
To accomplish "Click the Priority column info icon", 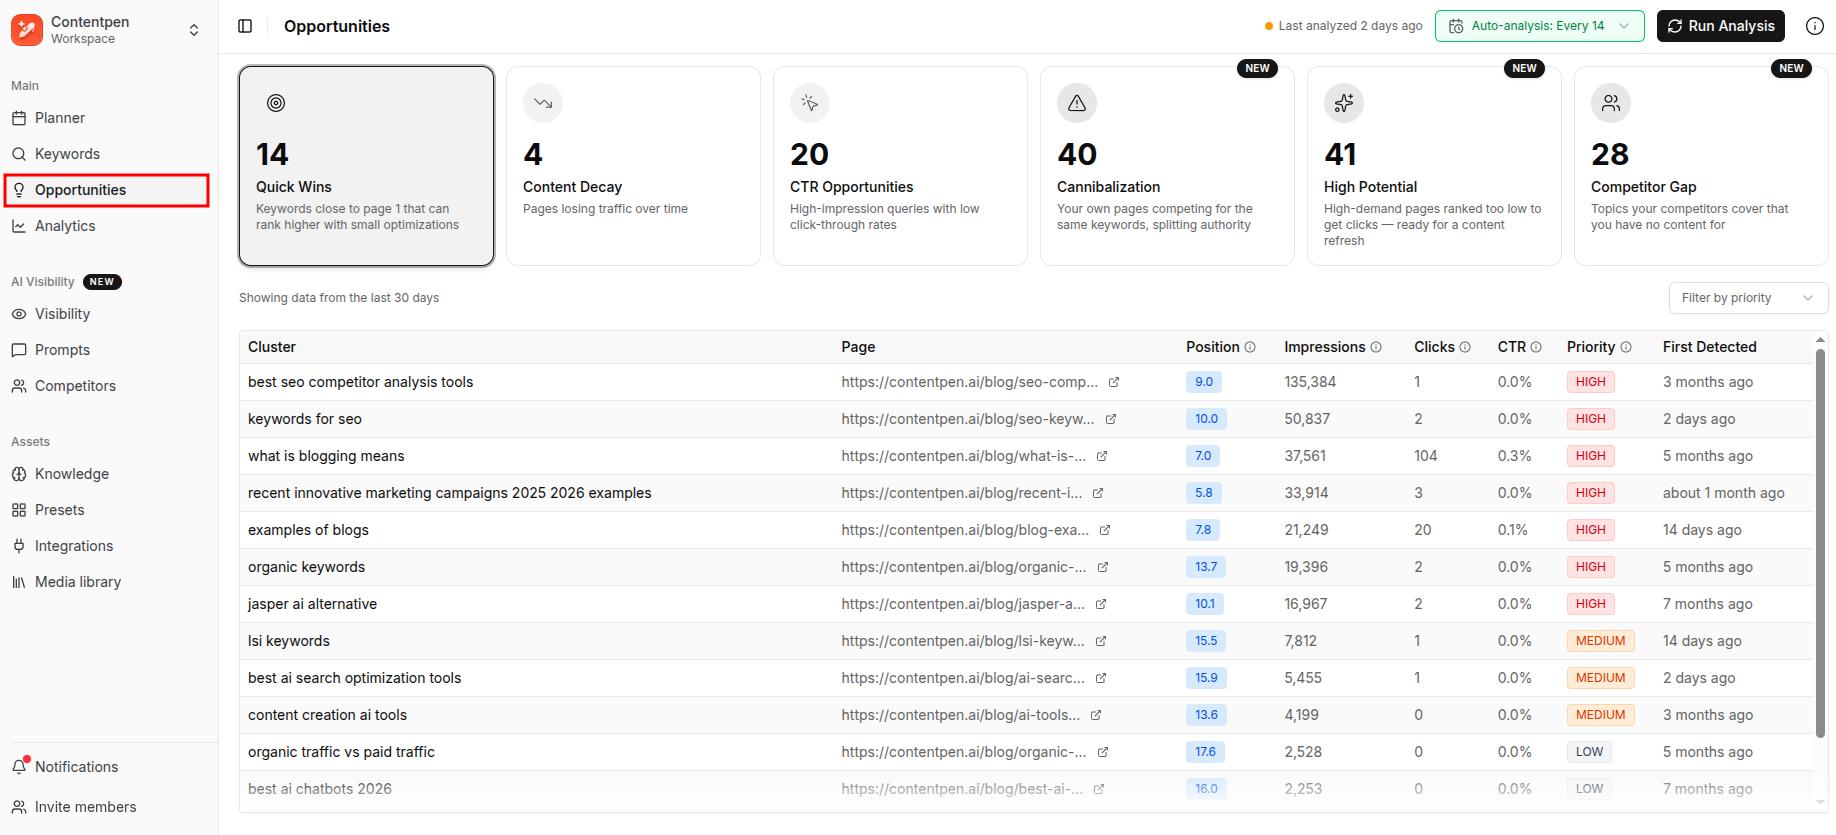I will pos(1626,347).
